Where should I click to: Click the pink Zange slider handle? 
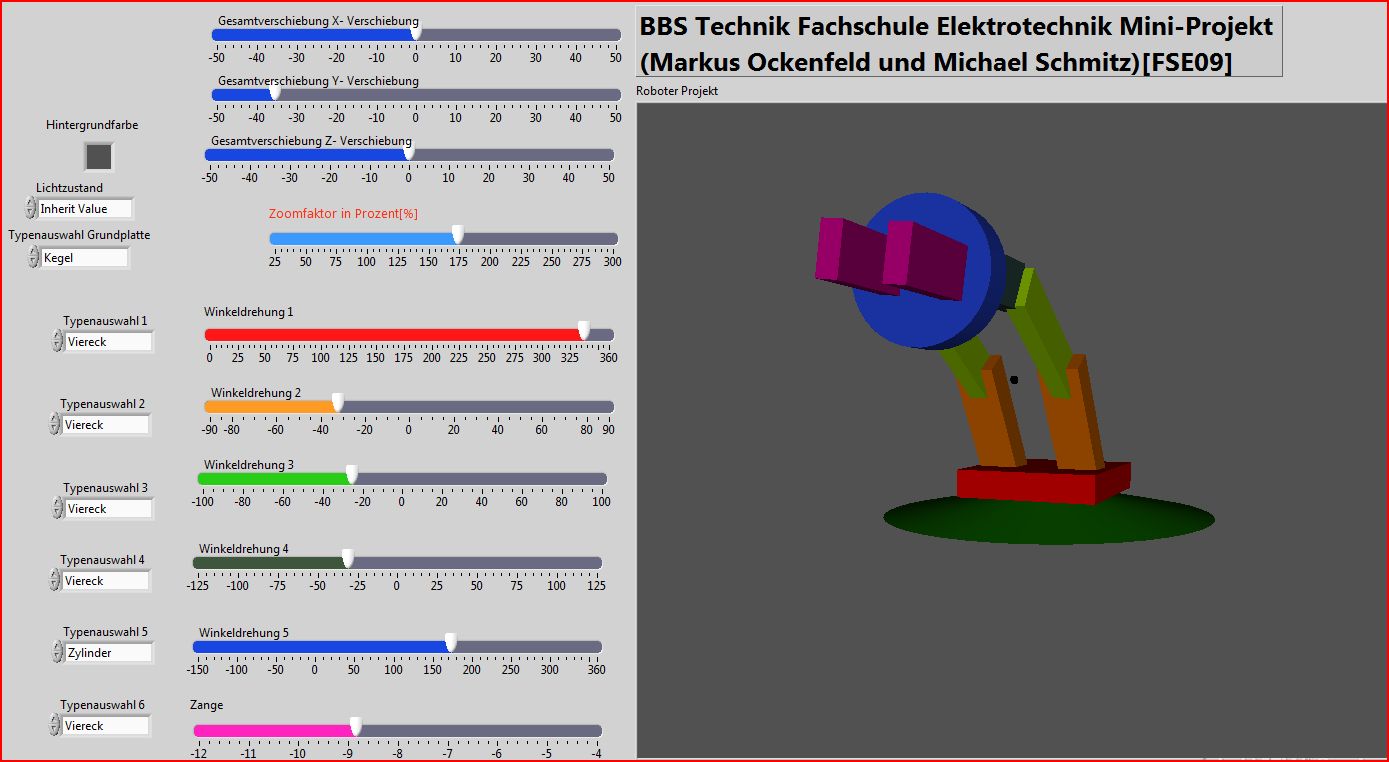tap(356, 726)
